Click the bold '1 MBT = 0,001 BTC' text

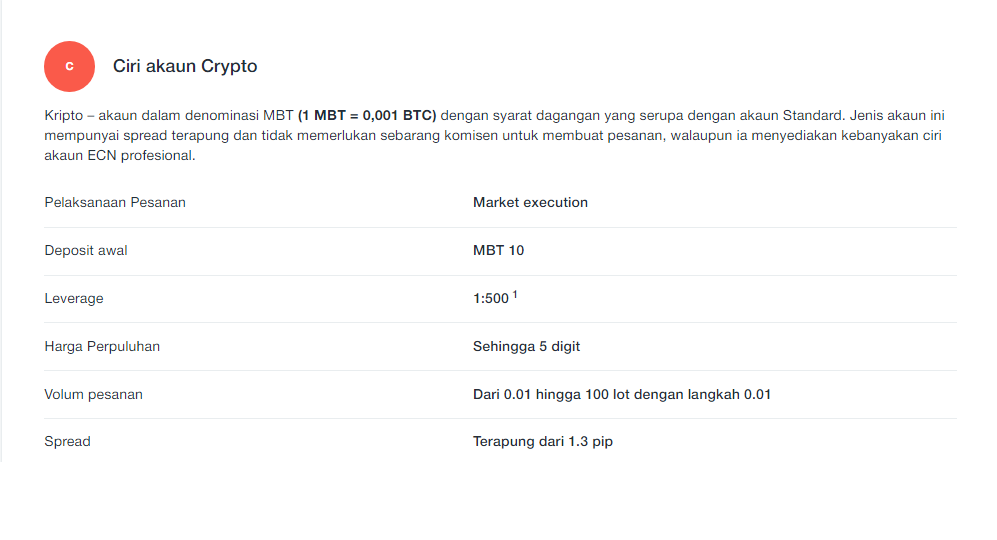coord(367,115)
